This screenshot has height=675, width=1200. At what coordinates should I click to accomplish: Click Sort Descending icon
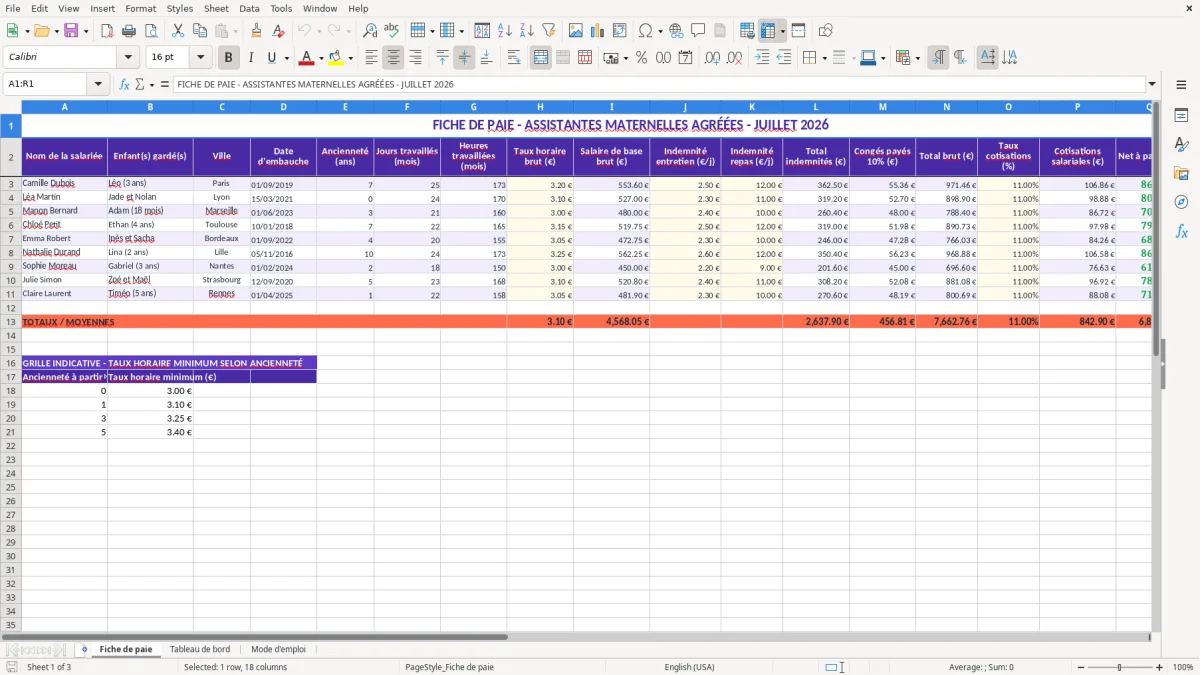[526, 31]
